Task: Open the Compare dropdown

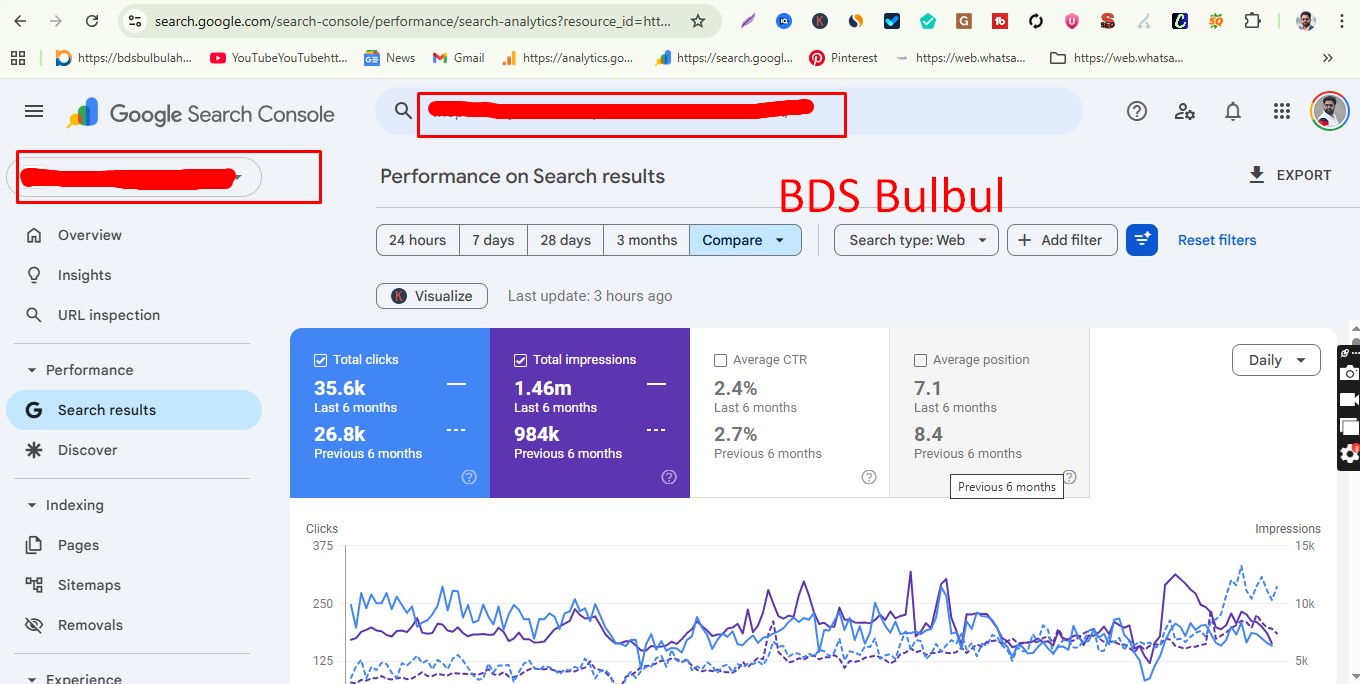Action: (x=745, y=240)
